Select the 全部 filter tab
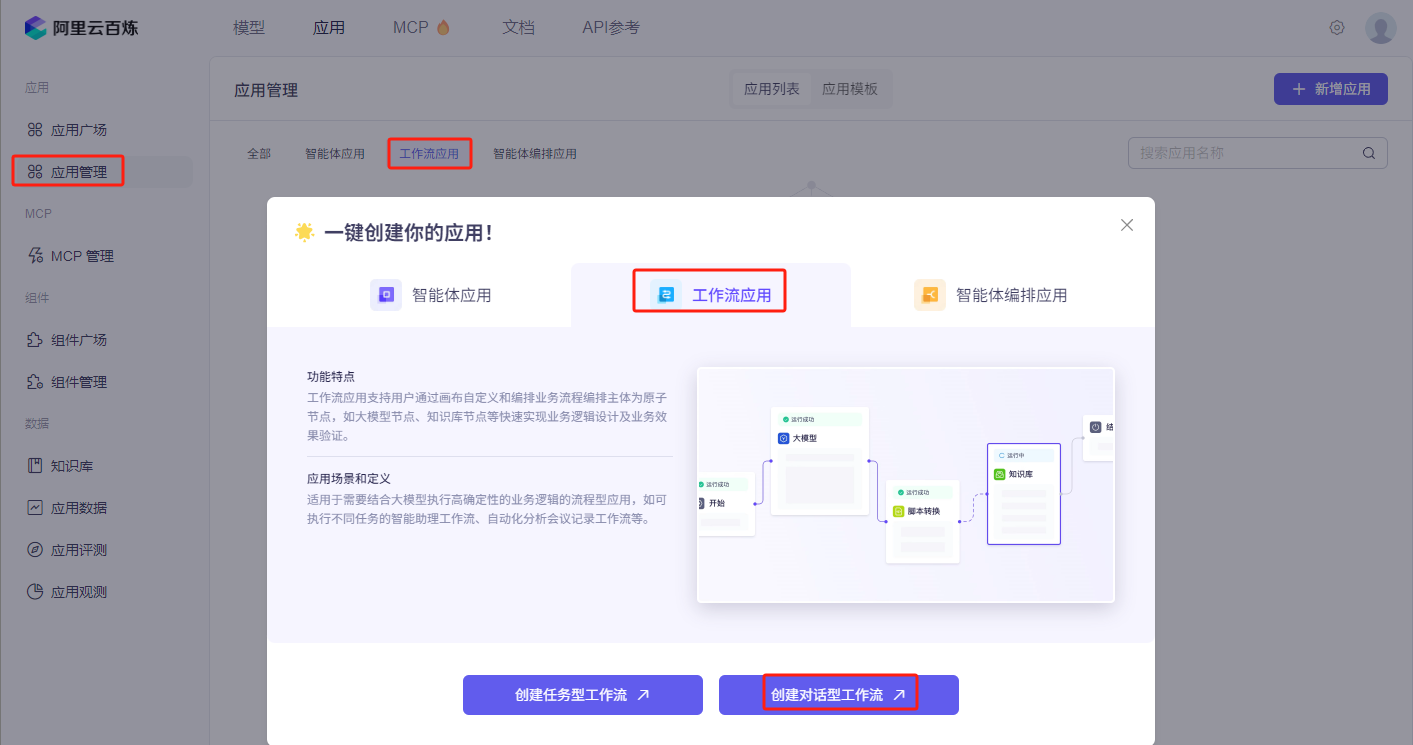The image size is (1413, 745). coord(259,154)
